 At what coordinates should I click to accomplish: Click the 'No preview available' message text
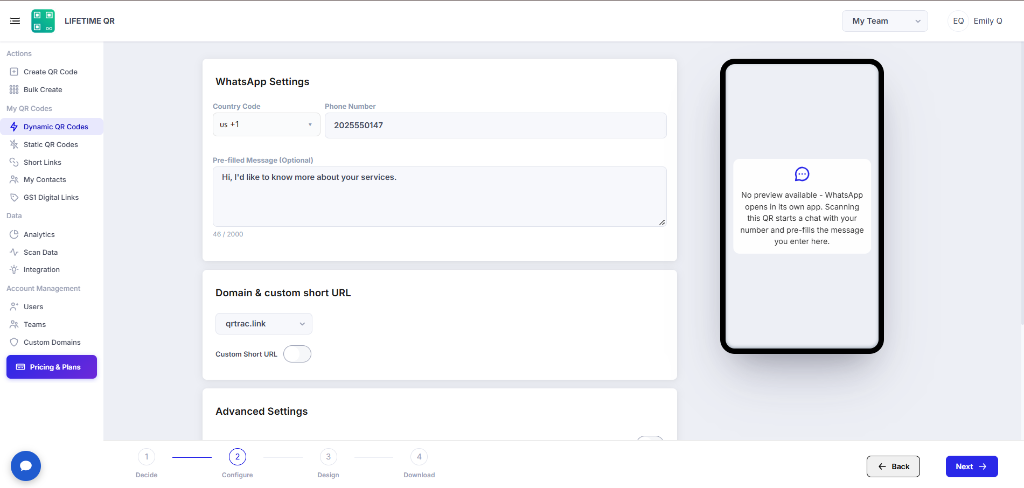pyautogui.click(x=802, y=218)
